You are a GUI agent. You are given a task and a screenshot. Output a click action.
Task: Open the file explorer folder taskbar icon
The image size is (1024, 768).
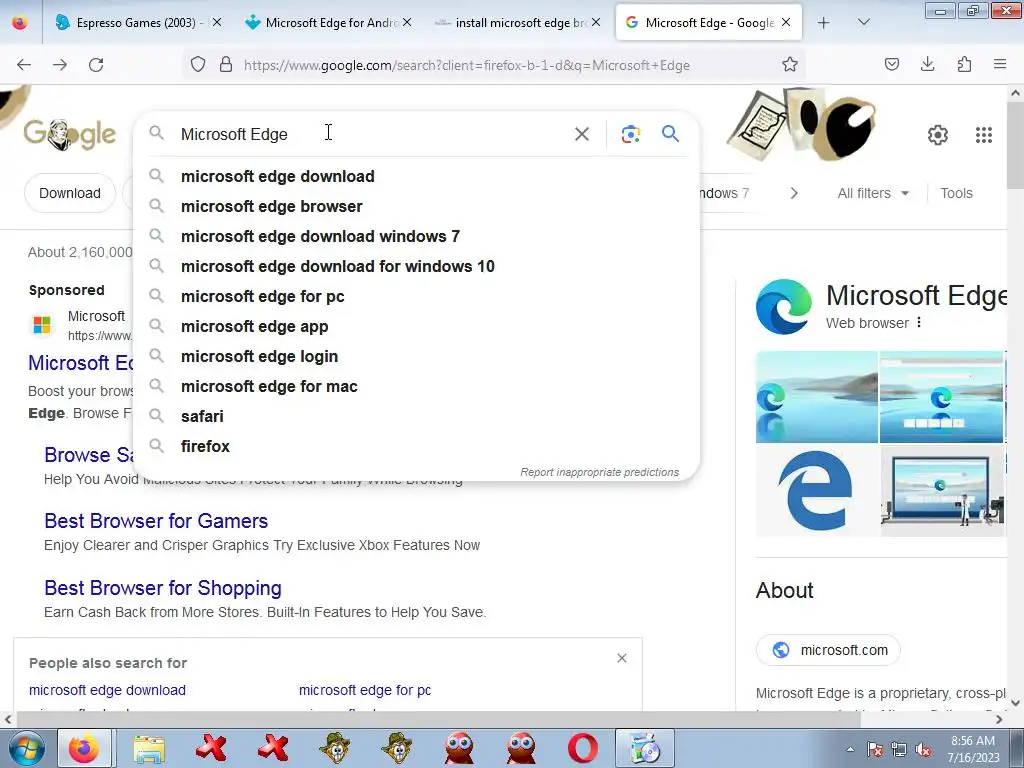(x=149, y=748)
